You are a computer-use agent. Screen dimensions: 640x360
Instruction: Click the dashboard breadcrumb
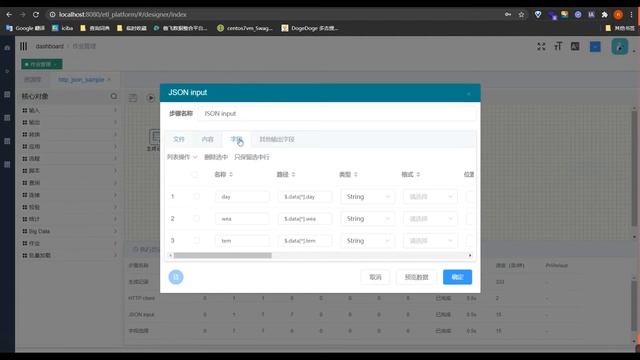click(49, 46)
